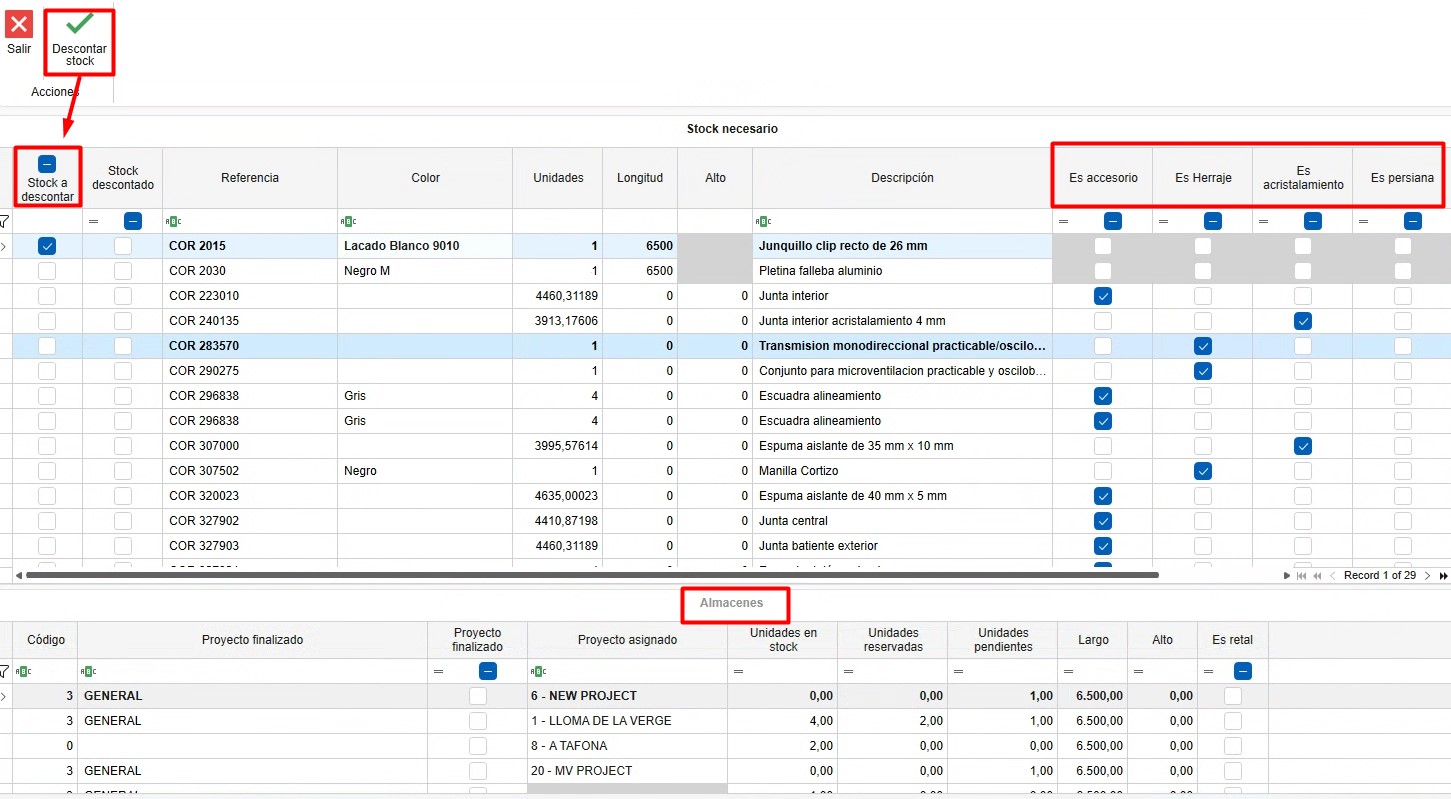Click the filter funnel icon in Almacenes grid
The width and height of the screenshot is (1451, 799).
coord(5,671)
